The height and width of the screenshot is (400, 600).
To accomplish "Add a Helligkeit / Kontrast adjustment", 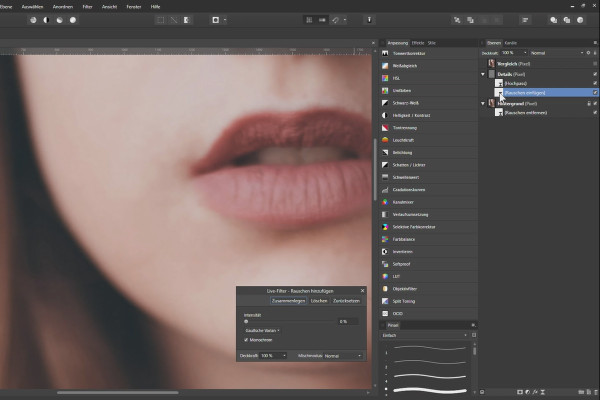I will (x=429, y=115).
